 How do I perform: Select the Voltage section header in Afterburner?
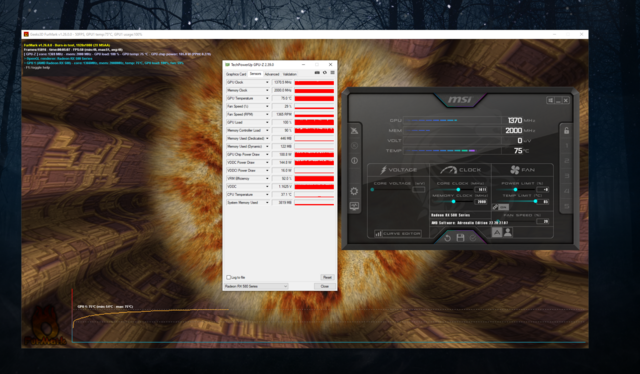click(x=399, y=170)
